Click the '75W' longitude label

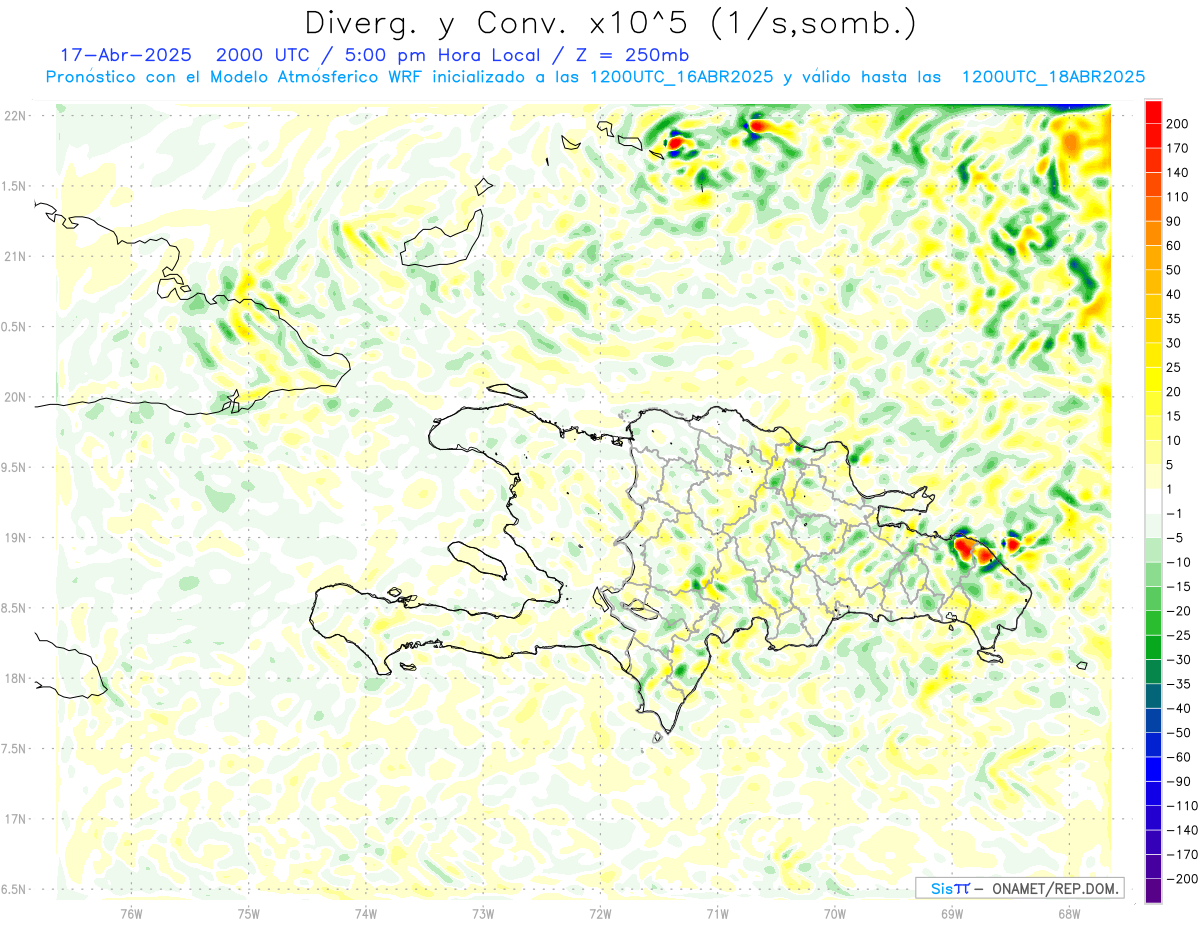(249, 913)
